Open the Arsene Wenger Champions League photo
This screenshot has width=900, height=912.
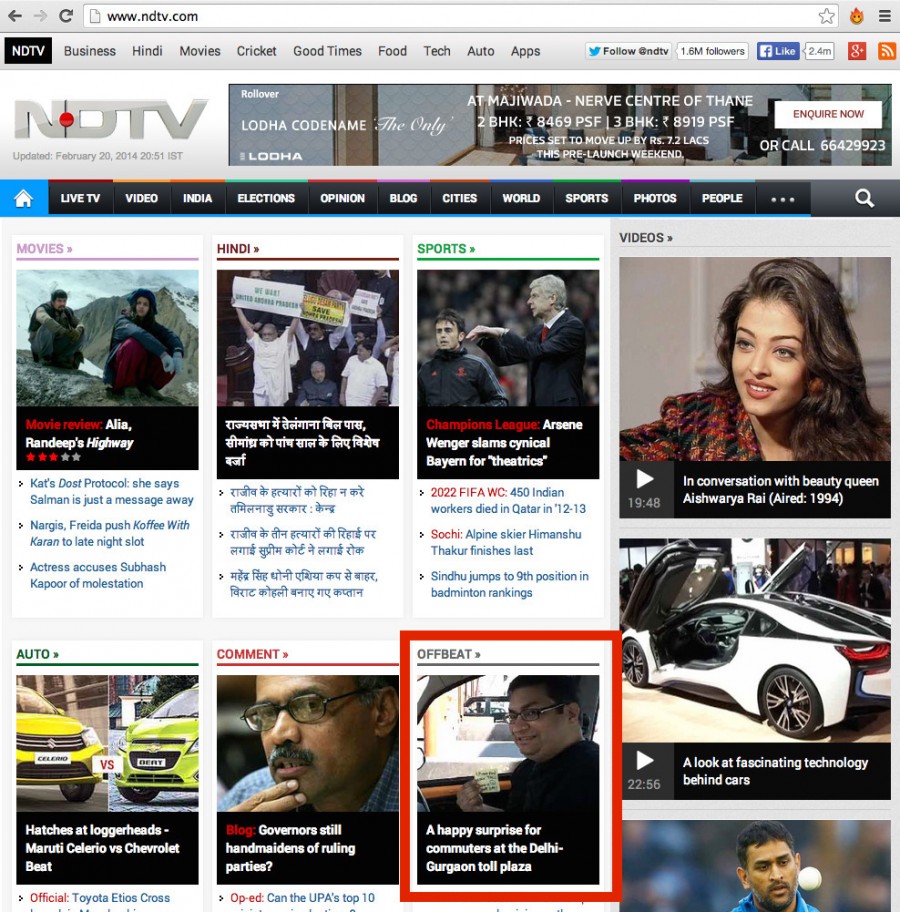[x=508, y=338]
